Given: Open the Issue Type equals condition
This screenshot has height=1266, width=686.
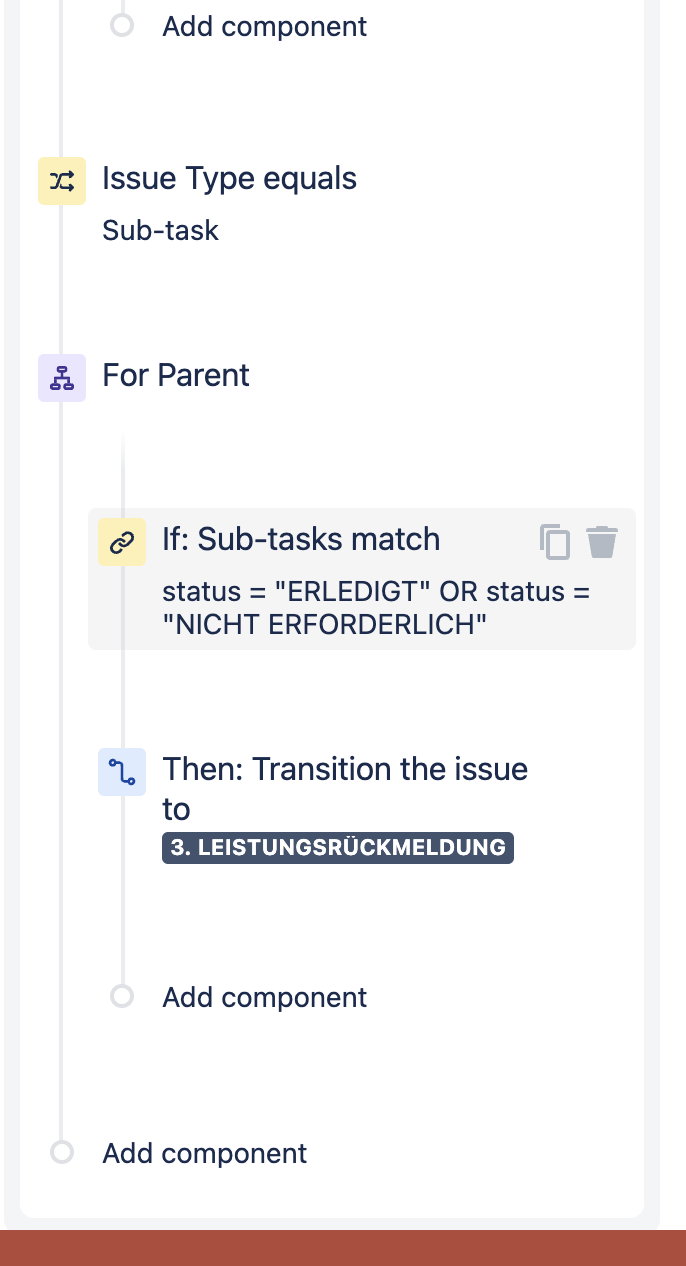Looking at the screenshot, I should [x=228, y=178].
